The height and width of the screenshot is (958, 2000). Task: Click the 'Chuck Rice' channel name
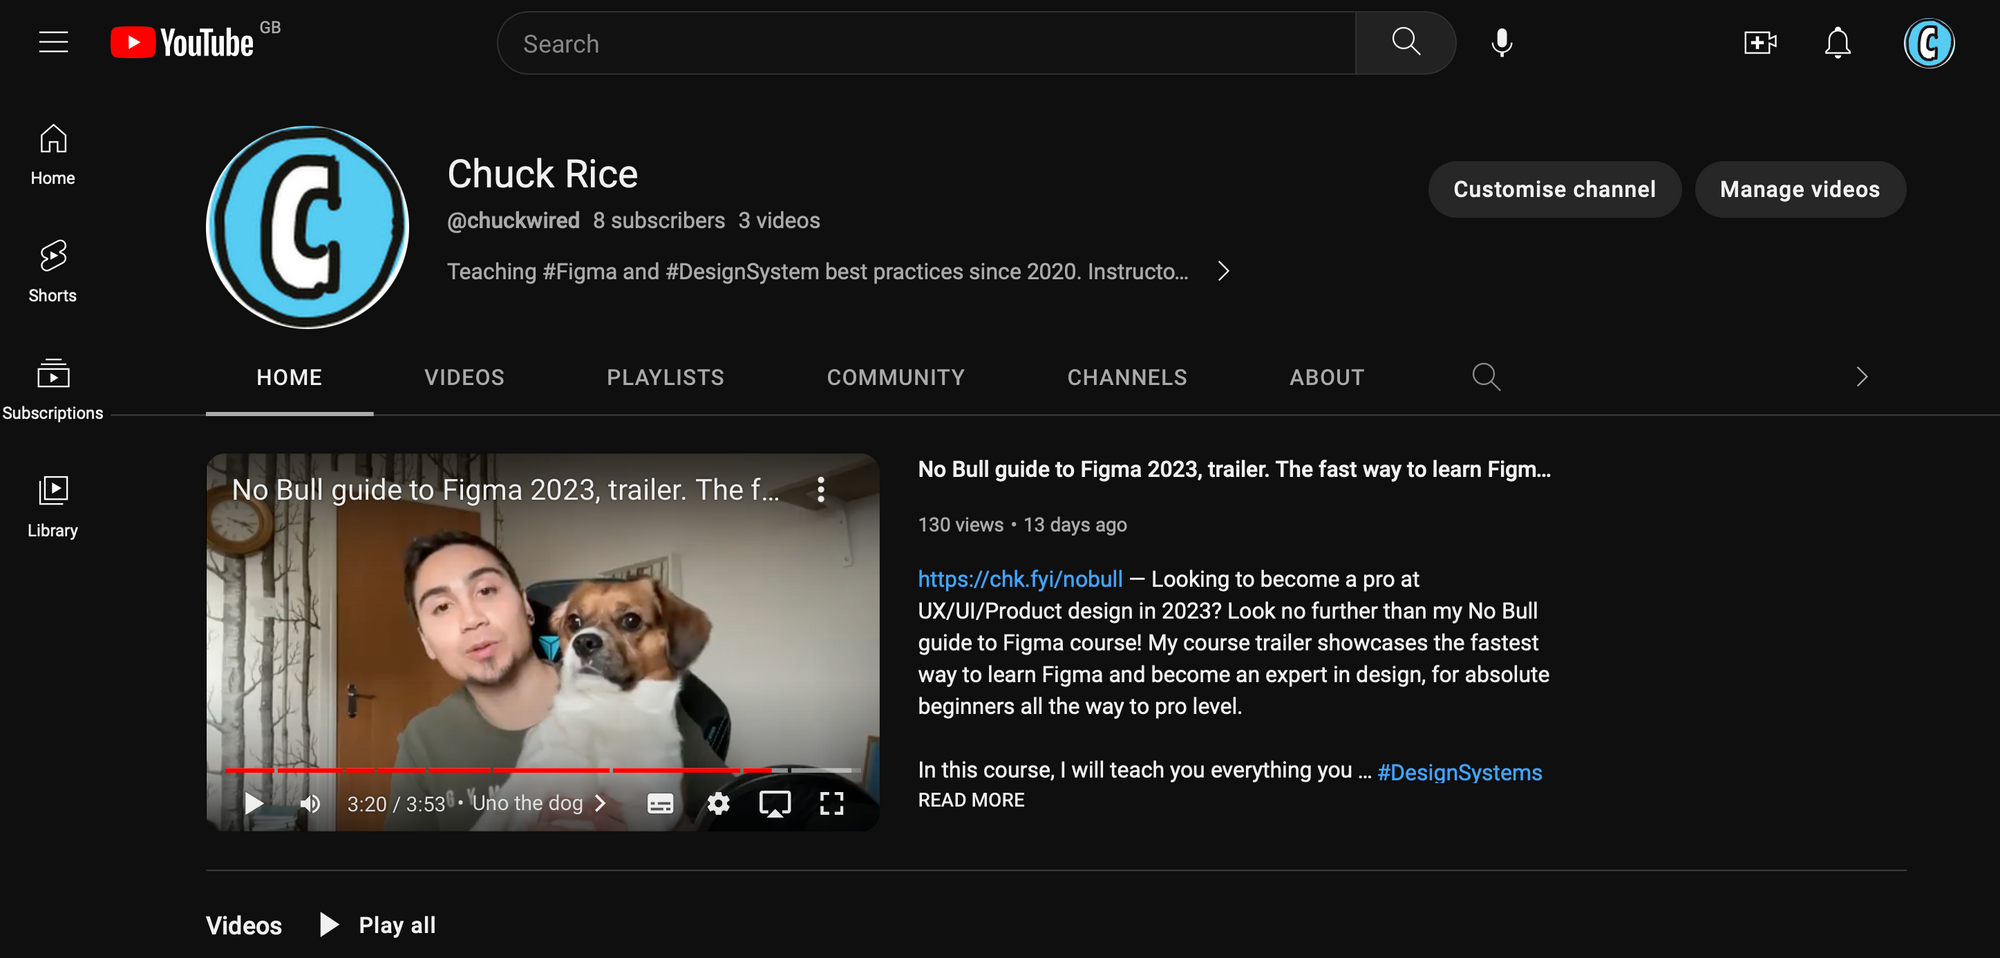[542, 174]
